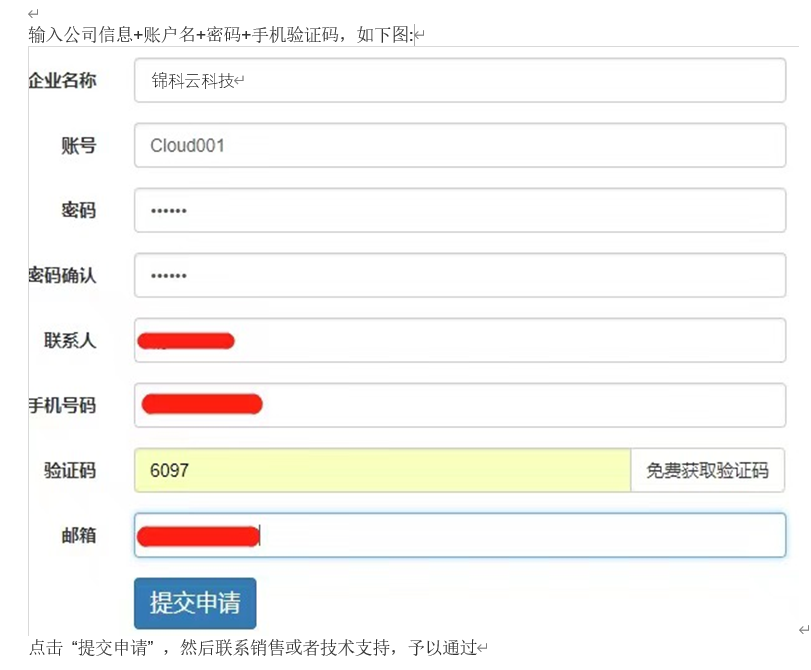Click the 邮箱 email input field
Viewport: 811px width, 670px height.
click(460, 535)
